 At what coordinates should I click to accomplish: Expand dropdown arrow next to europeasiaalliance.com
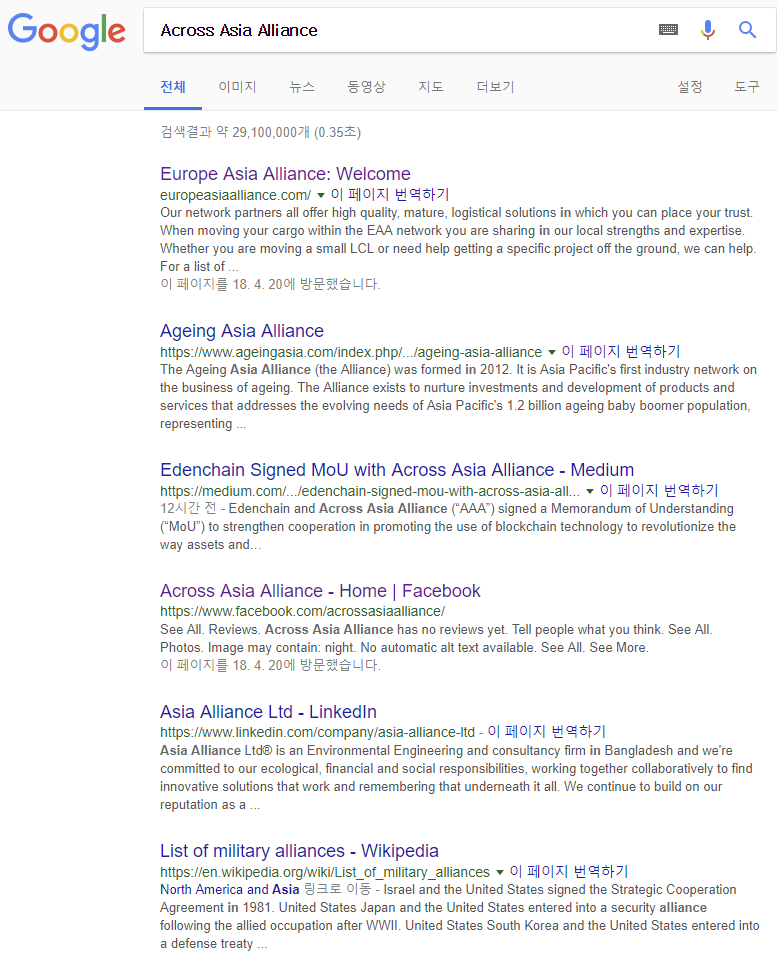(321, 195)
